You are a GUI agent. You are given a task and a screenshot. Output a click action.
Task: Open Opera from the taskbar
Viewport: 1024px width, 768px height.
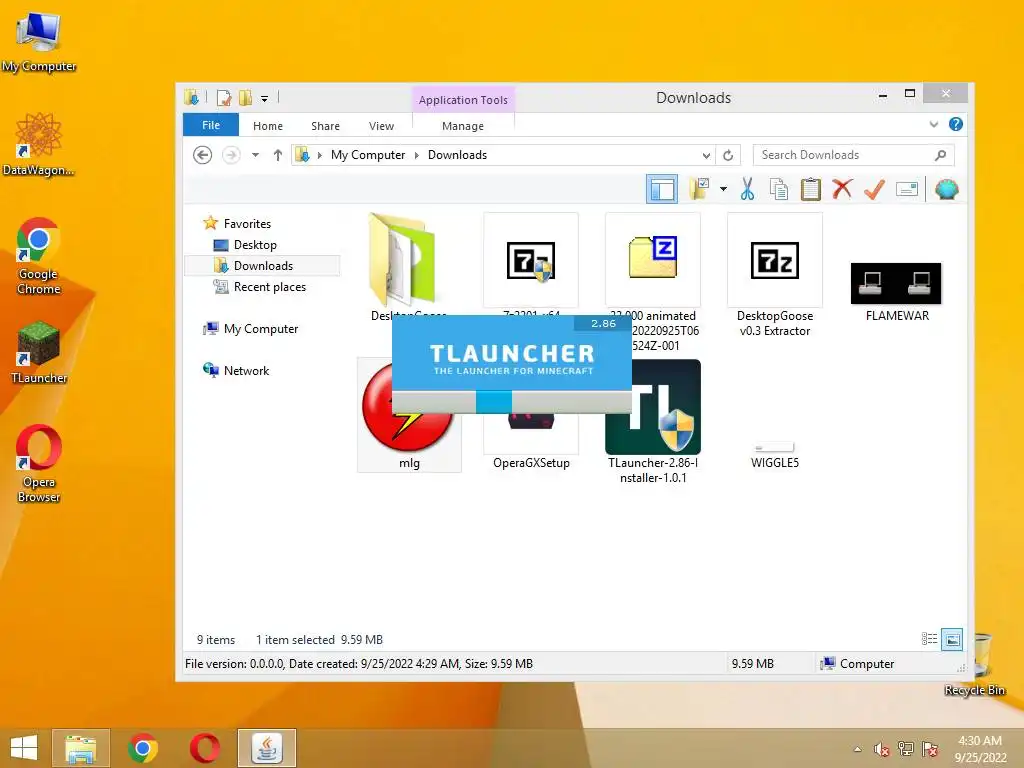[204, 748]
